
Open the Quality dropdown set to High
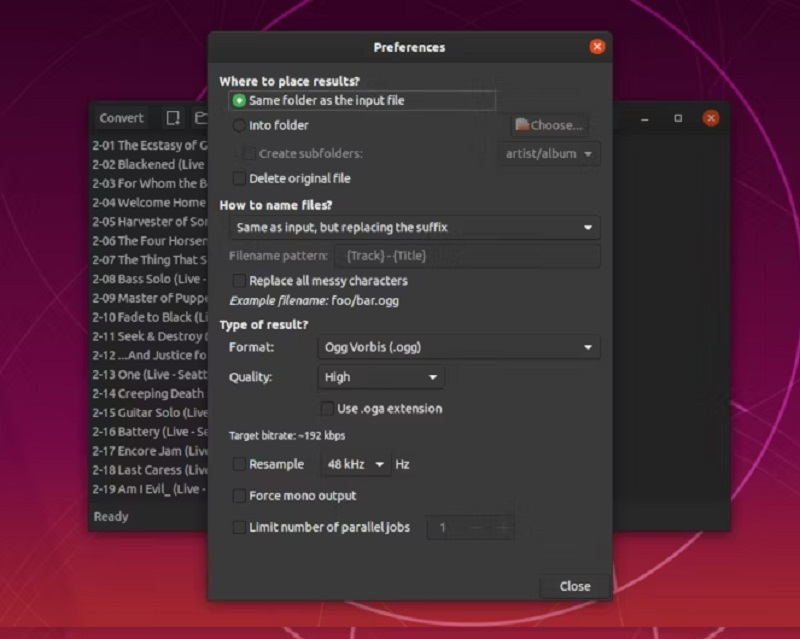click(380, 378)
